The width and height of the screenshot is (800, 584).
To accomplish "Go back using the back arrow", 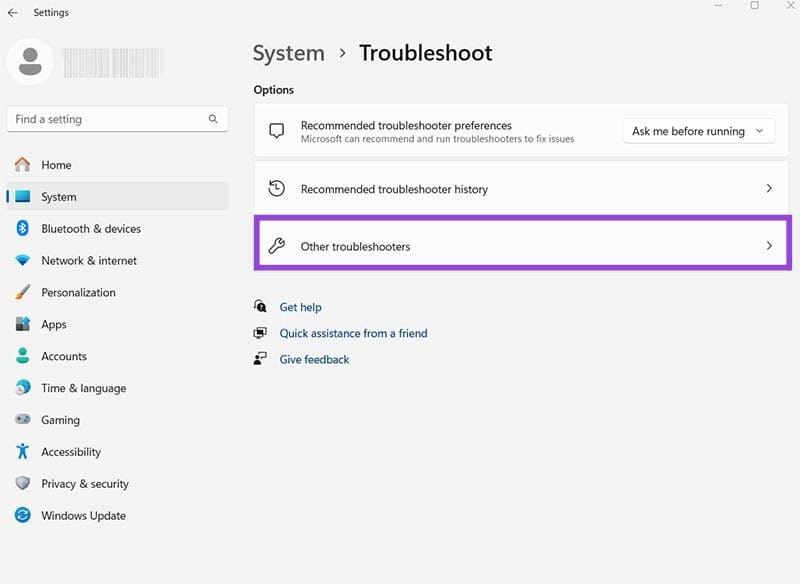I will coord(13,13).
